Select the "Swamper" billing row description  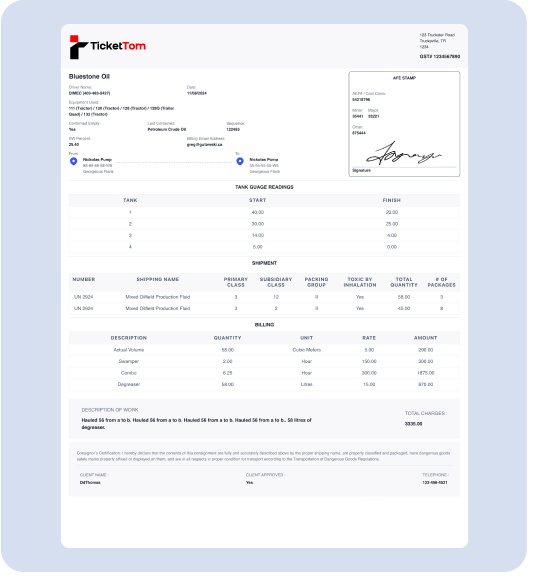[129, 361]
